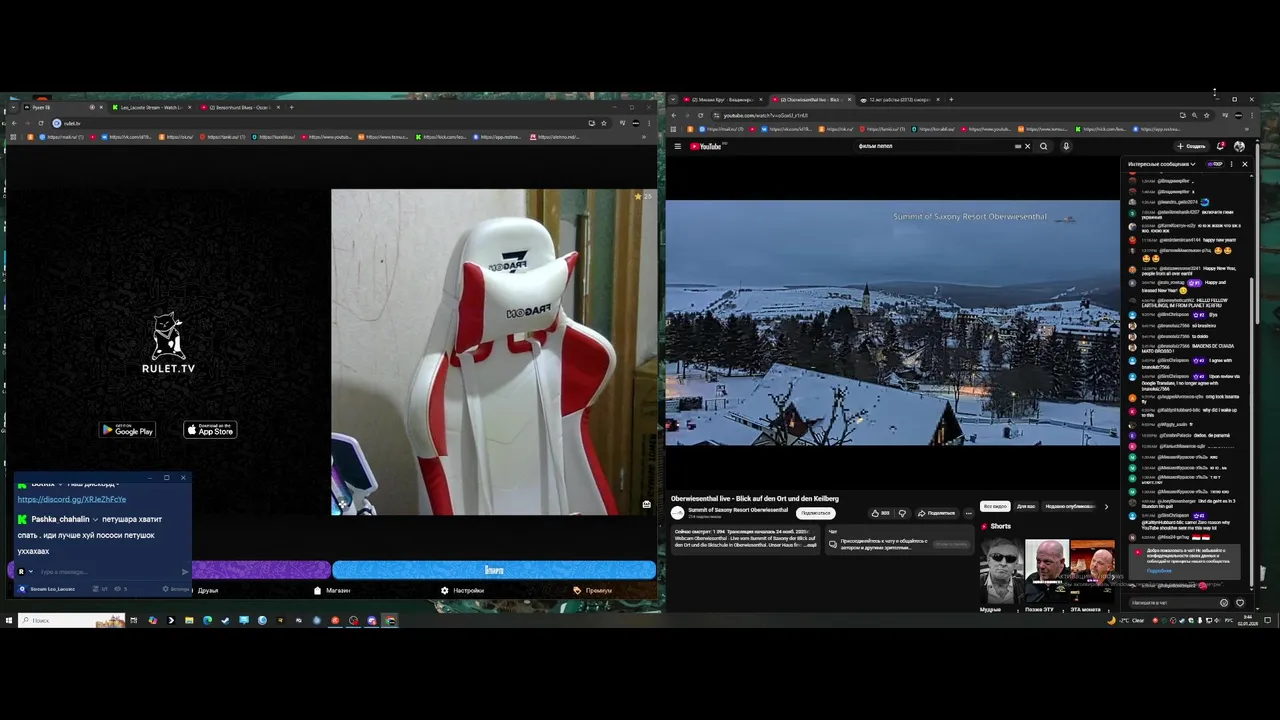Select the 'Все видео' filter chip
This screenshot has width=1280, height=720.
(994, 506)
